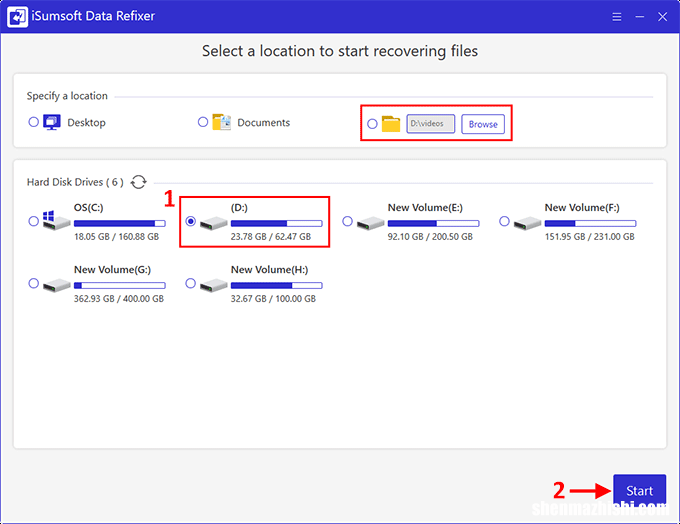The height and width of the screenshot is (524, 680).
Task: Click the New Volume(F:) name label
Action: (582, 208)
